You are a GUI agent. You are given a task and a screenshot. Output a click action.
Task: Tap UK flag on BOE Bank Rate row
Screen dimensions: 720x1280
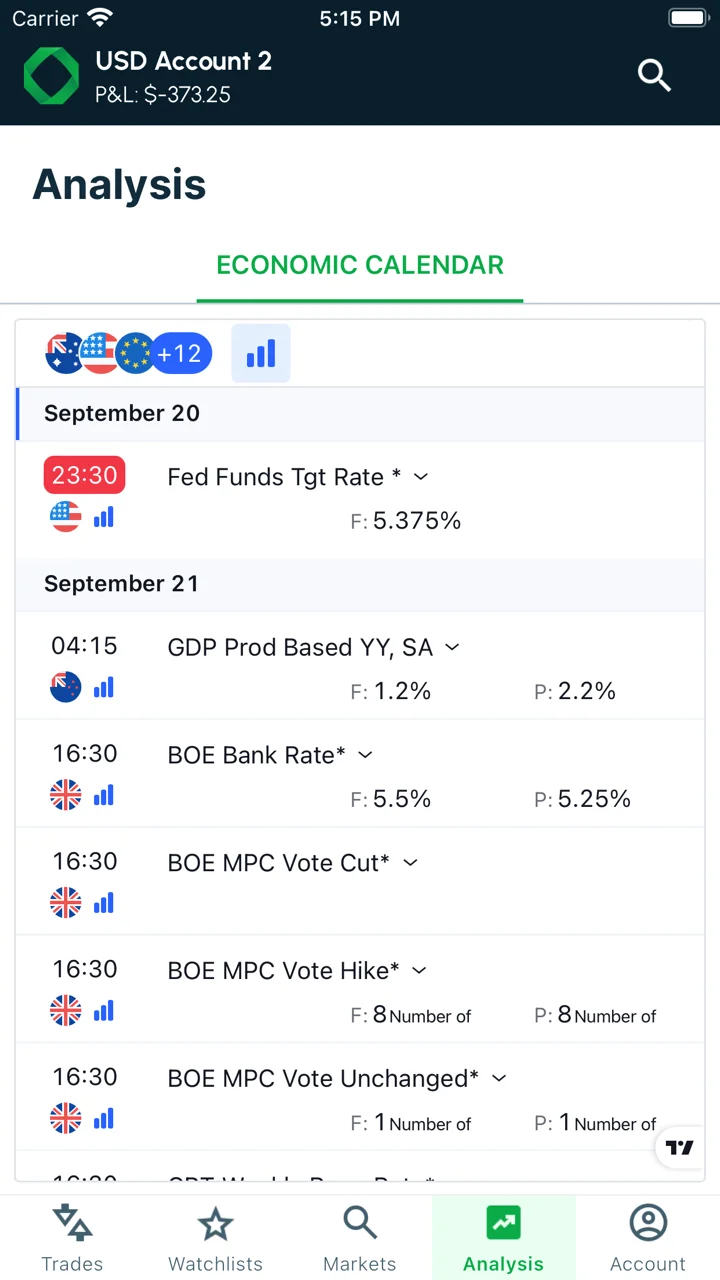click(65, 795)
